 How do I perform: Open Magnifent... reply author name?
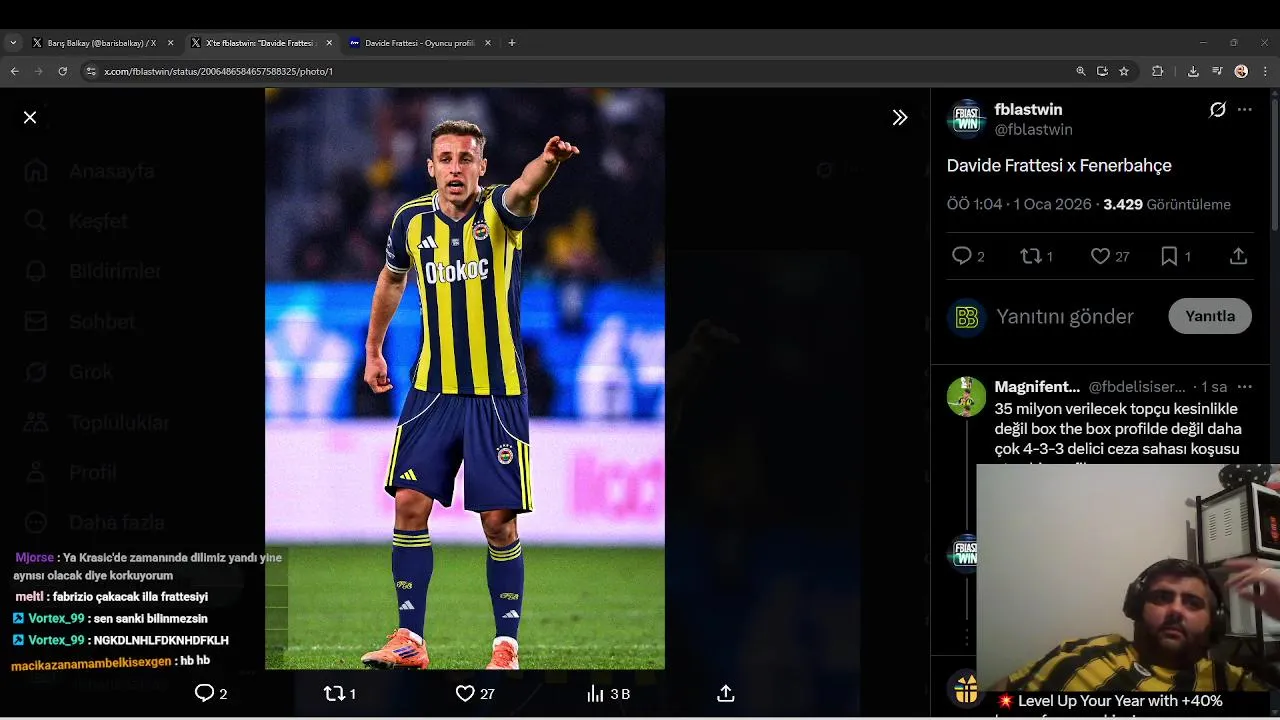coord(1037,386)
